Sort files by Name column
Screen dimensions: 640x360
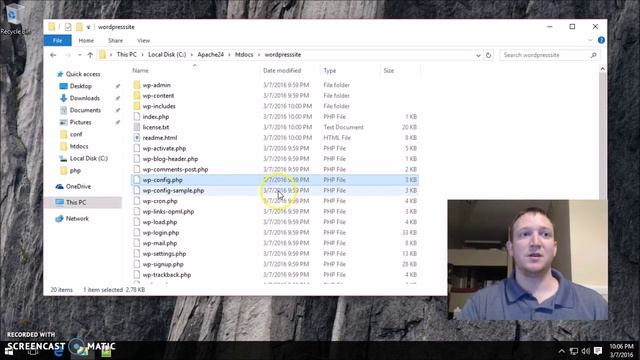(140, 71)
